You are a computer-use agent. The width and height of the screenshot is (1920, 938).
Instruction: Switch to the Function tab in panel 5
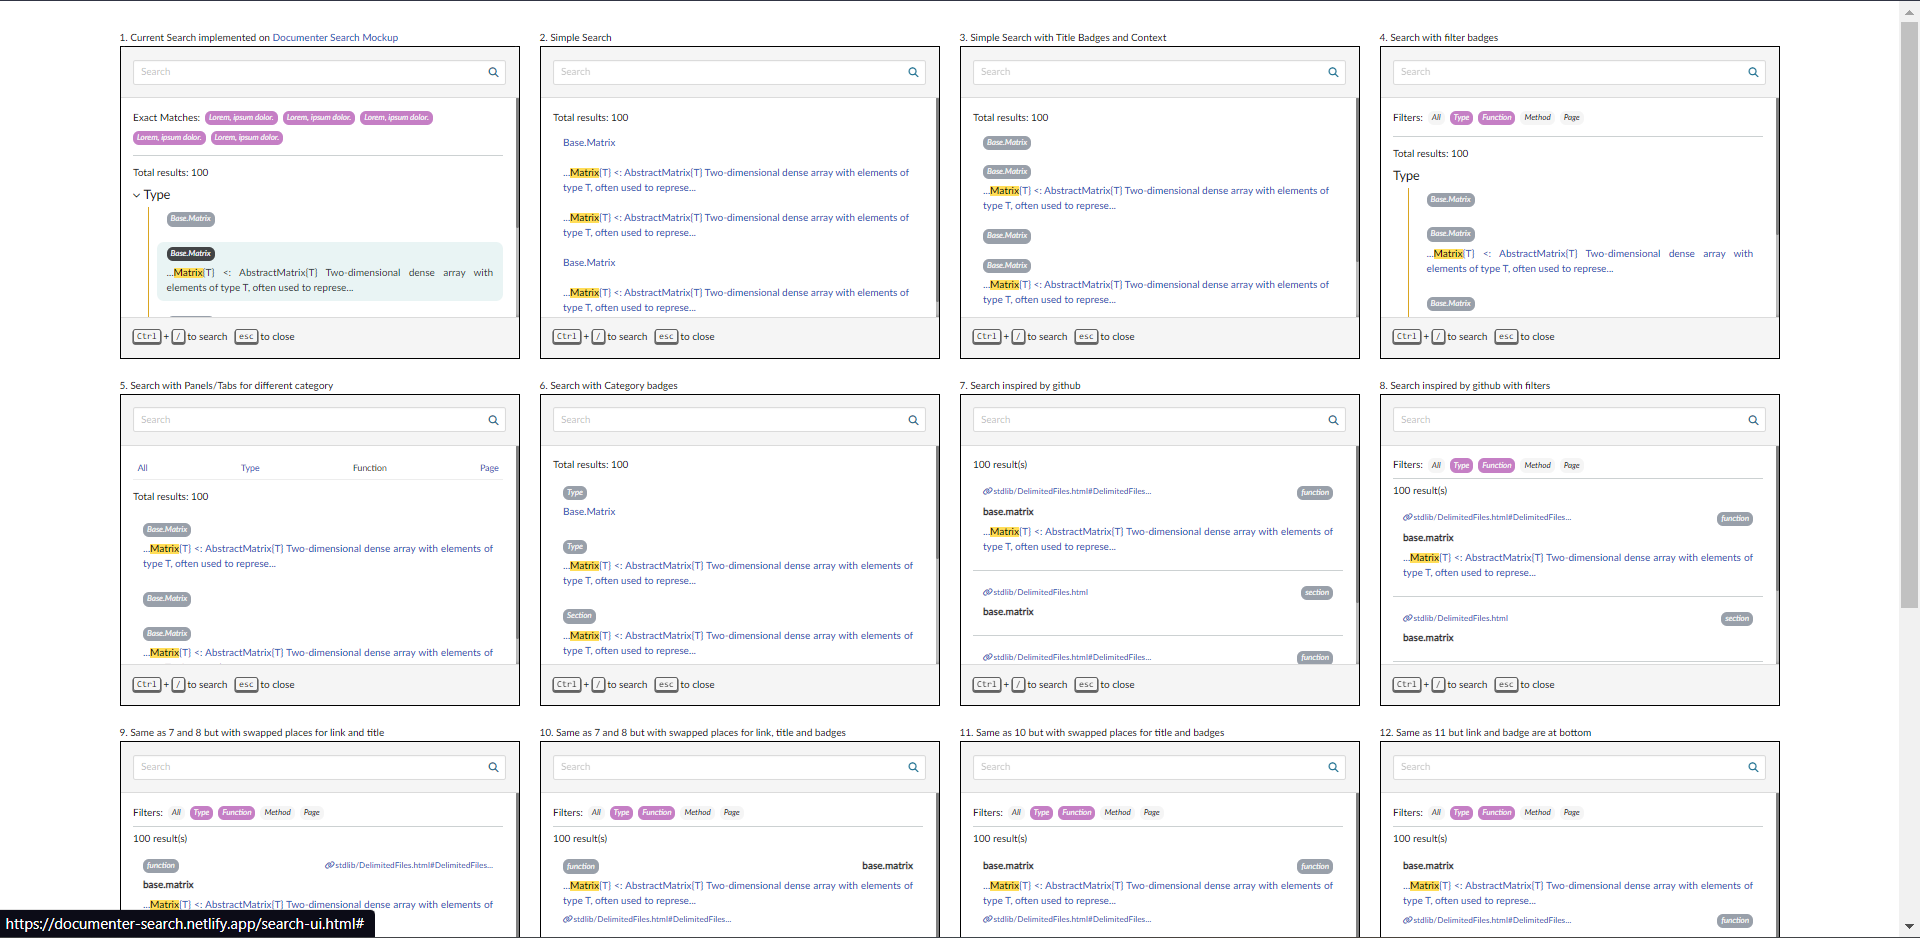(x=369, y=467)
